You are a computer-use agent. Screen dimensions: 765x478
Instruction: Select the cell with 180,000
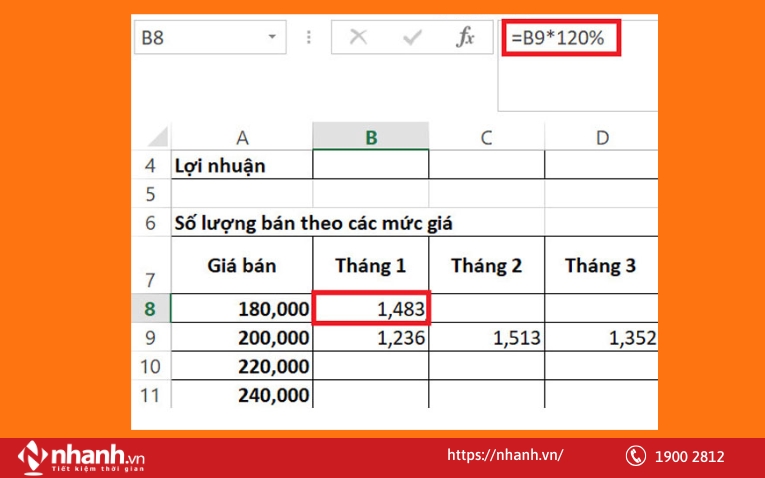[x=242, y=308]
